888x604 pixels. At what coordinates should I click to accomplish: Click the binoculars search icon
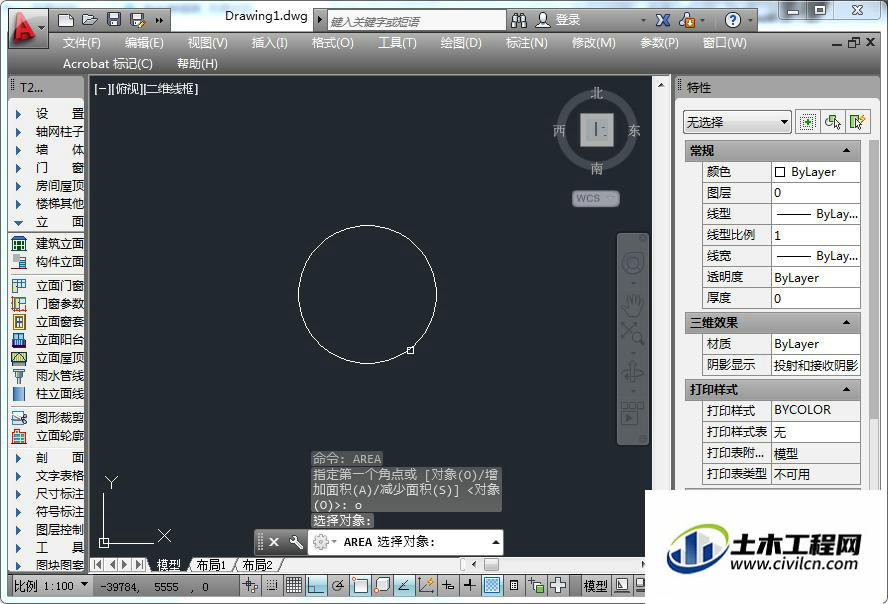point(518,21)
